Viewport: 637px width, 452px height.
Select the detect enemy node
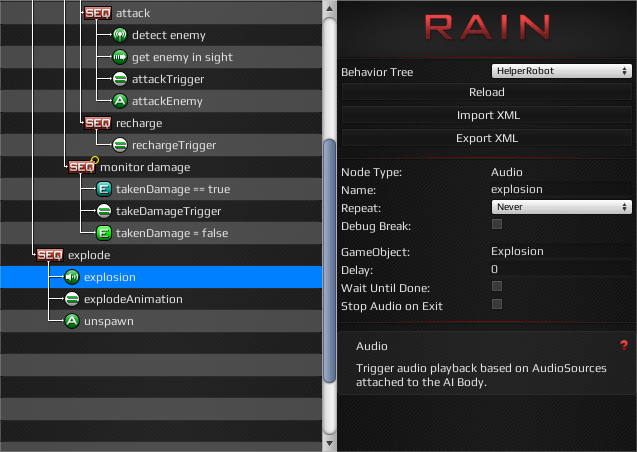169,35
